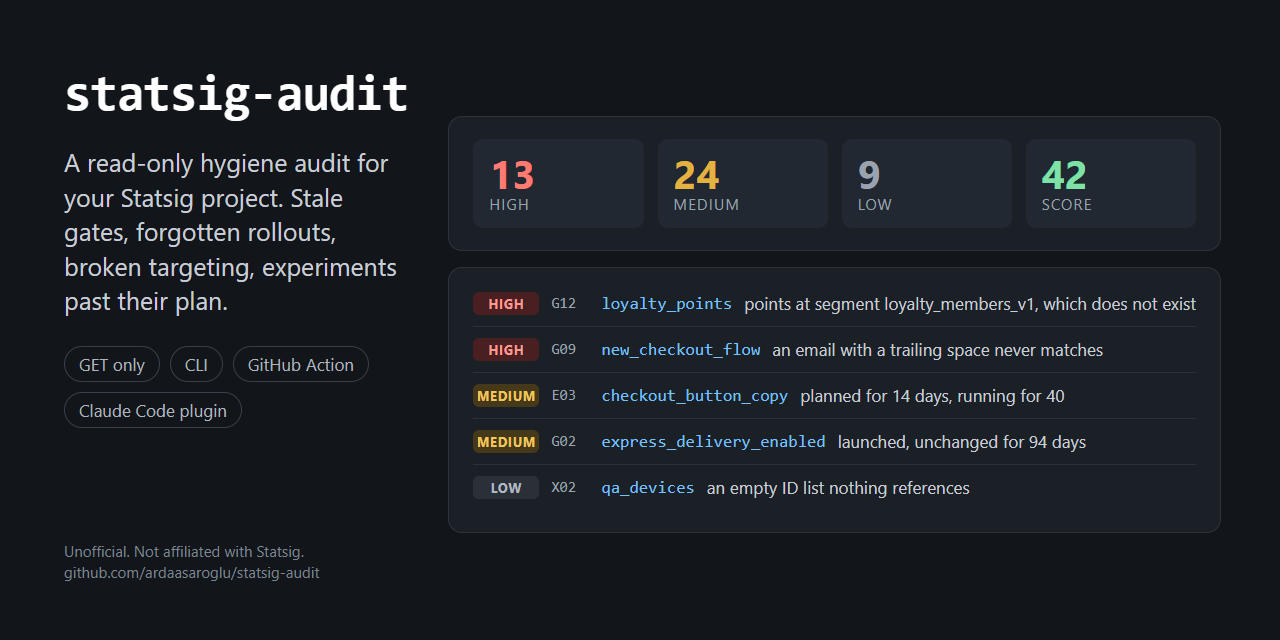Viewport: 1280px width, 640px height.
Task: Click 'launched, unchanged for 94 days' text
Action: coord(962,442)
